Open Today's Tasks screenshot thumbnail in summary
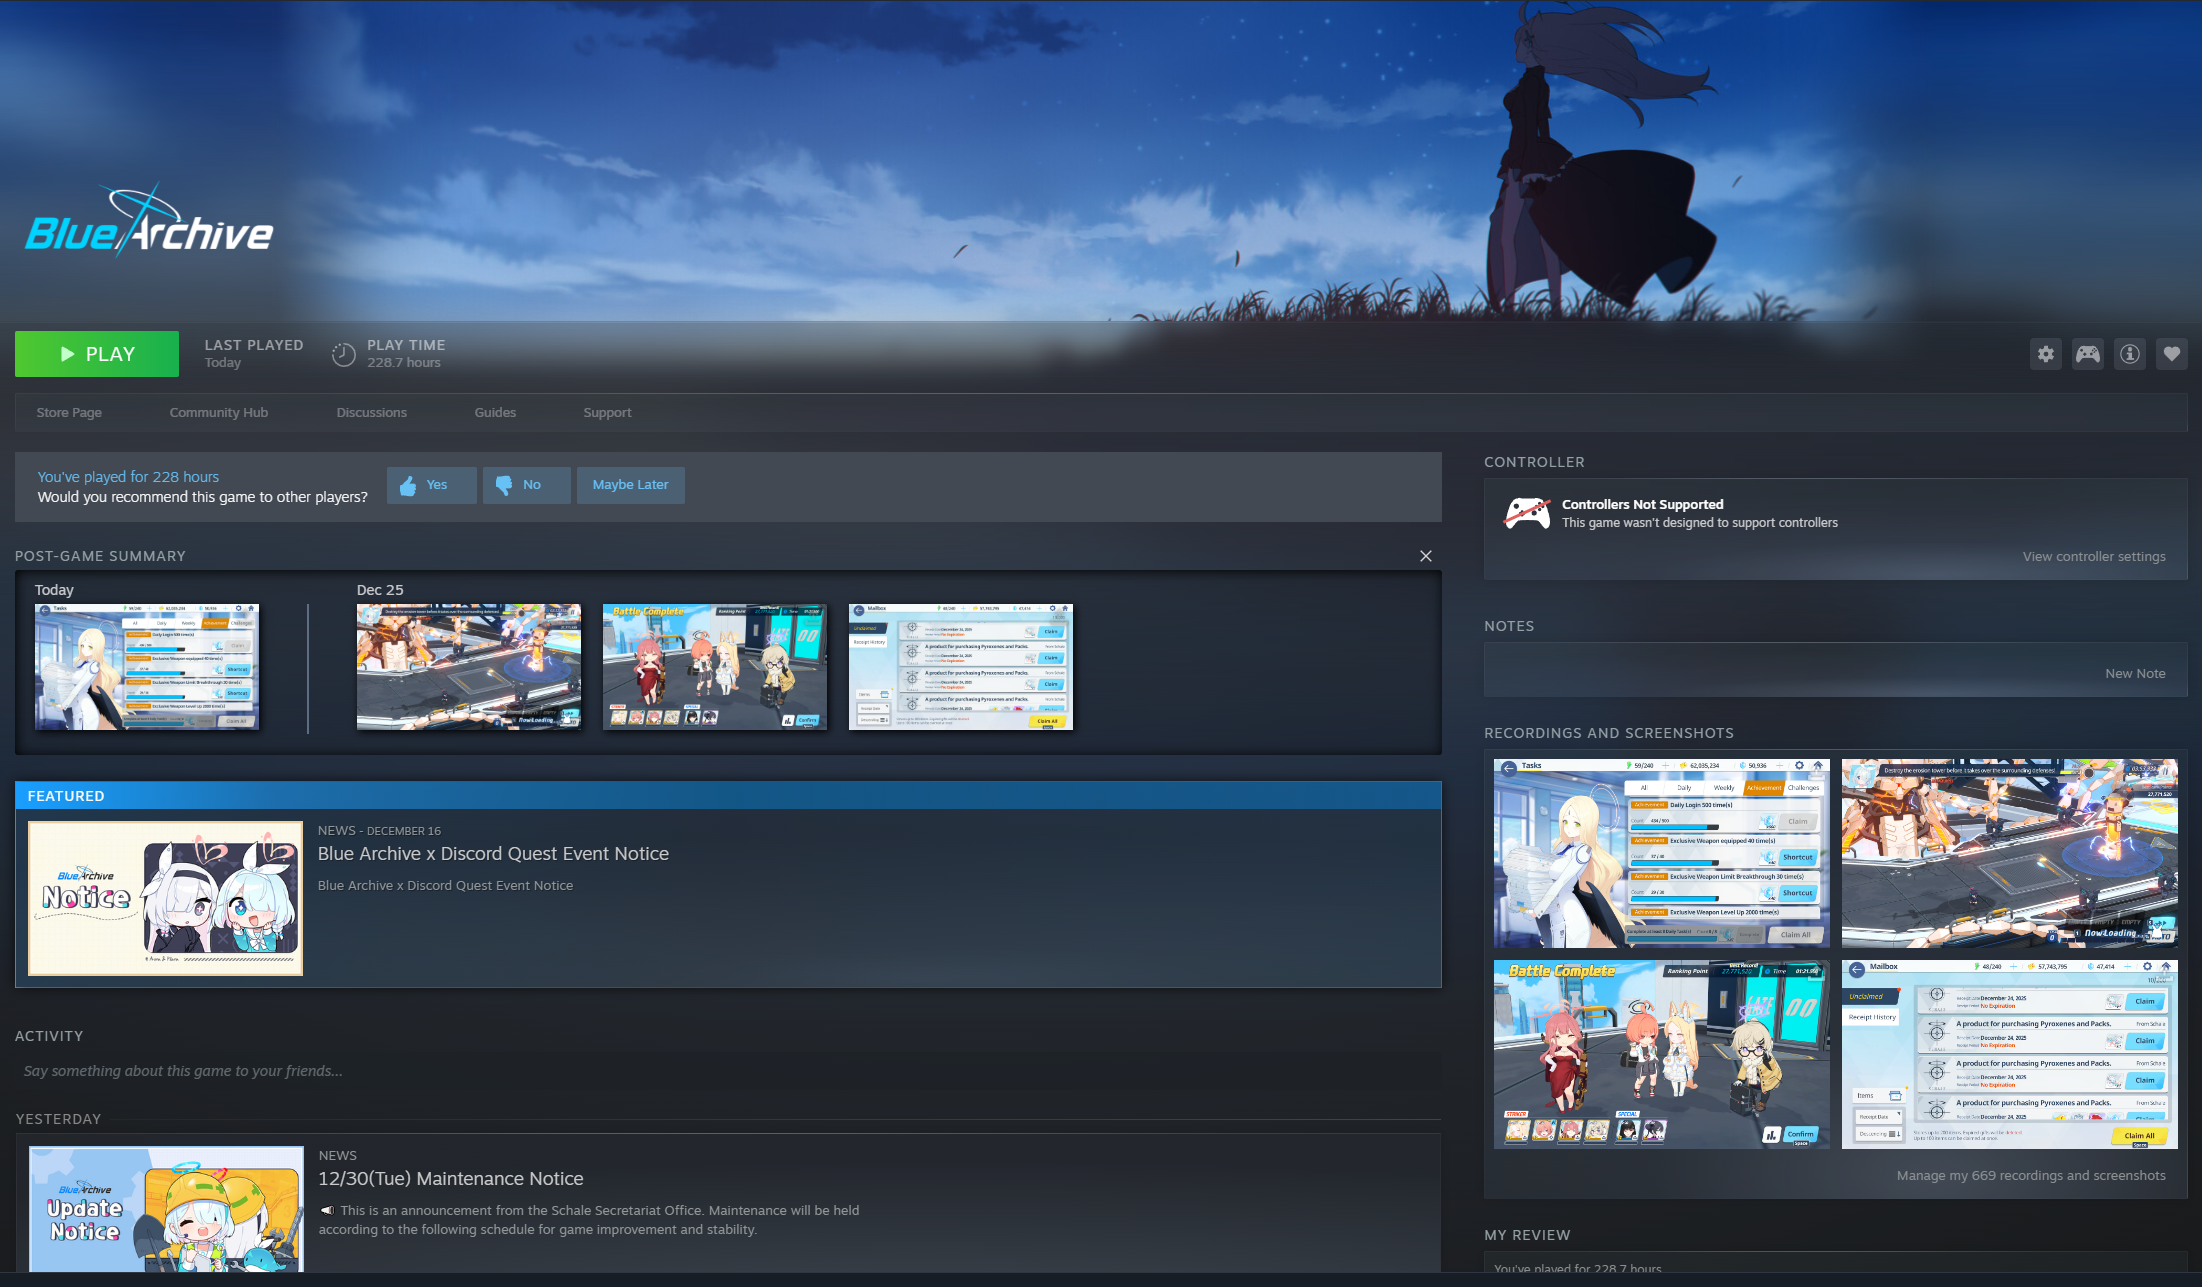The height and width of the screenshot is (1287, 2202). point(147,666)
